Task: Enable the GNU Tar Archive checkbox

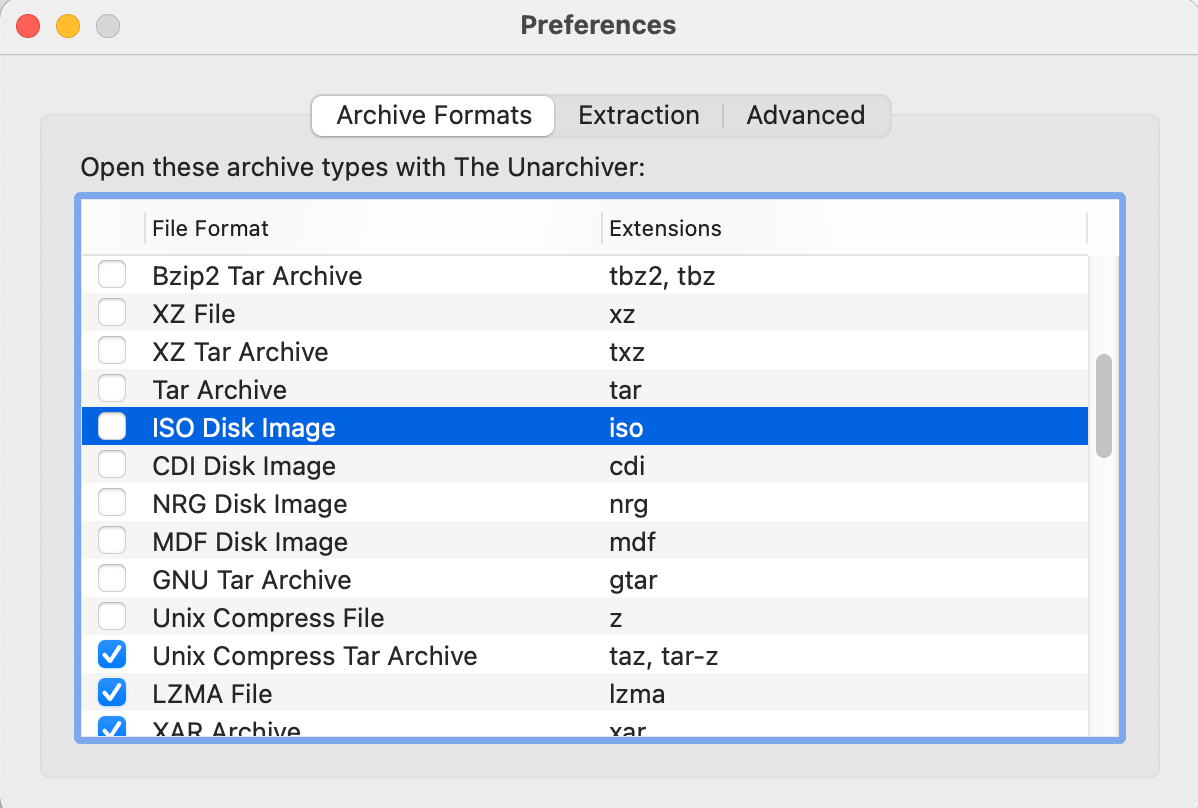Action: pyautogui.click(x=112, y=578)
